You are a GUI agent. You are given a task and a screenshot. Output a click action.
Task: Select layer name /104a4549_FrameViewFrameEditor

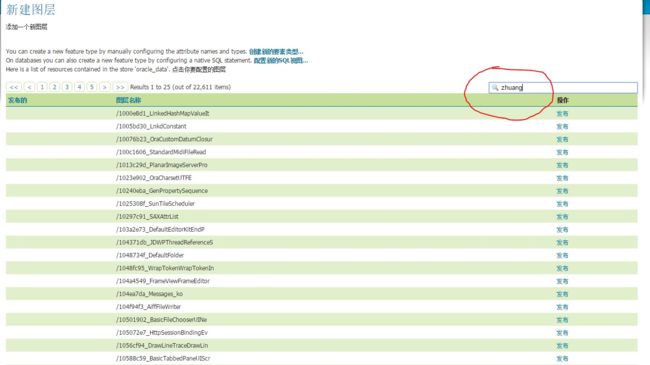coord(162,281)
